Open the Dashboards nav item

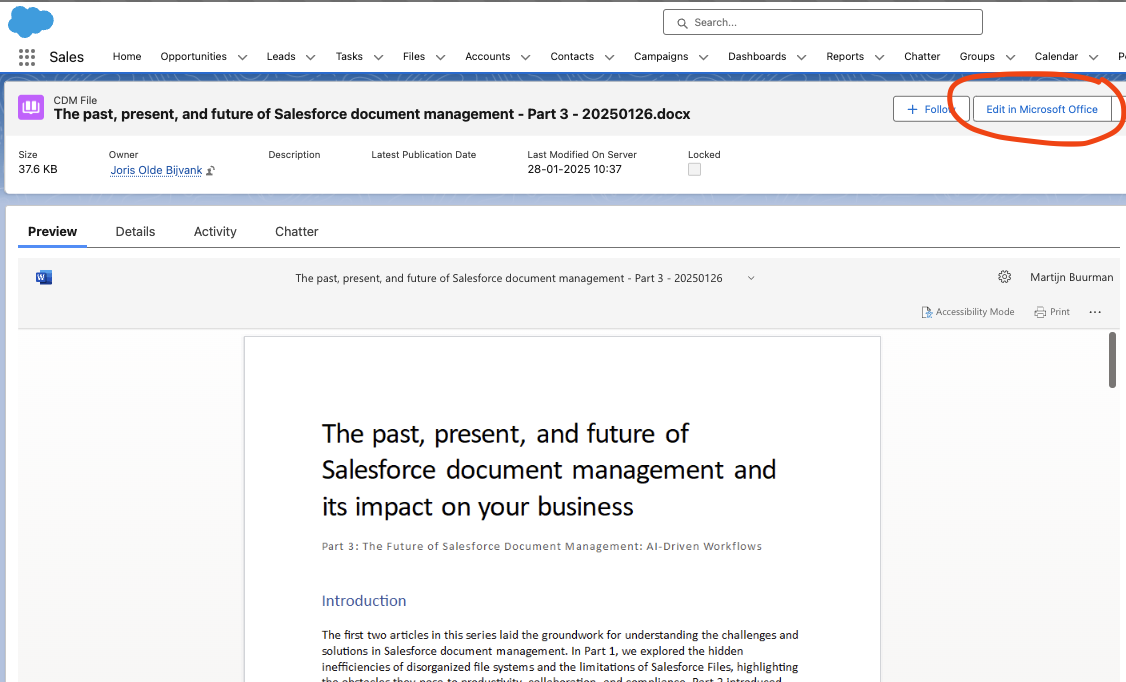pyautogui.click(x=757, y=56)
